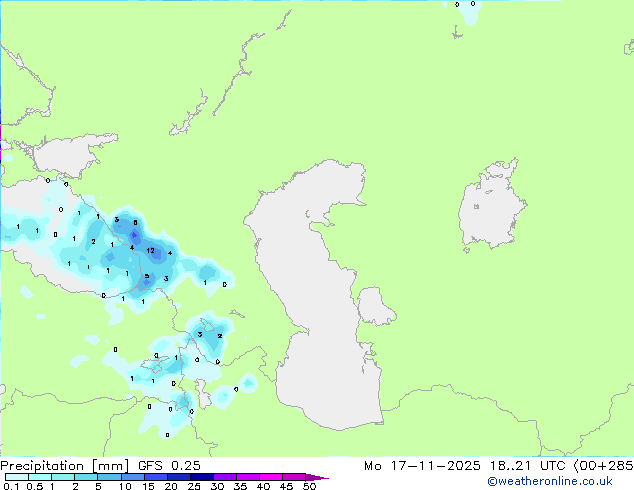
Task: Click the 5 to 10 mm legend swatch
Action: click(x=109, y=477)
